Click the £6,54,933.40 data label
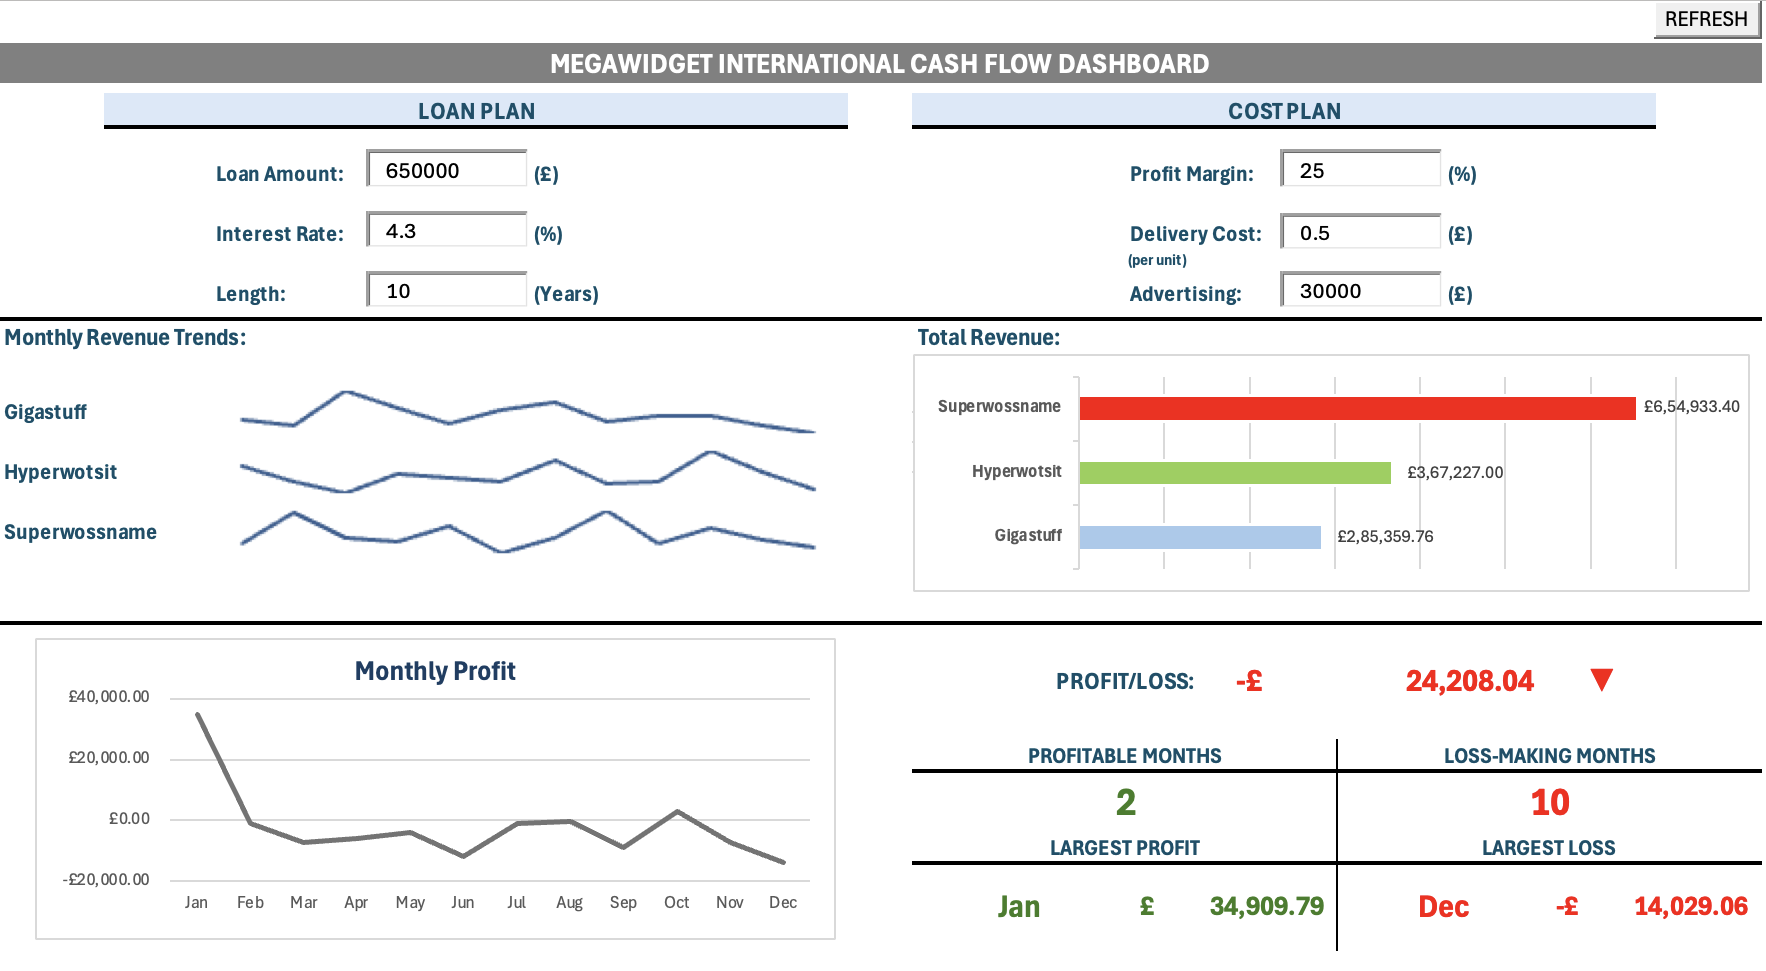This screenshot has height=971, width=1766. (x=1692, y=407)
